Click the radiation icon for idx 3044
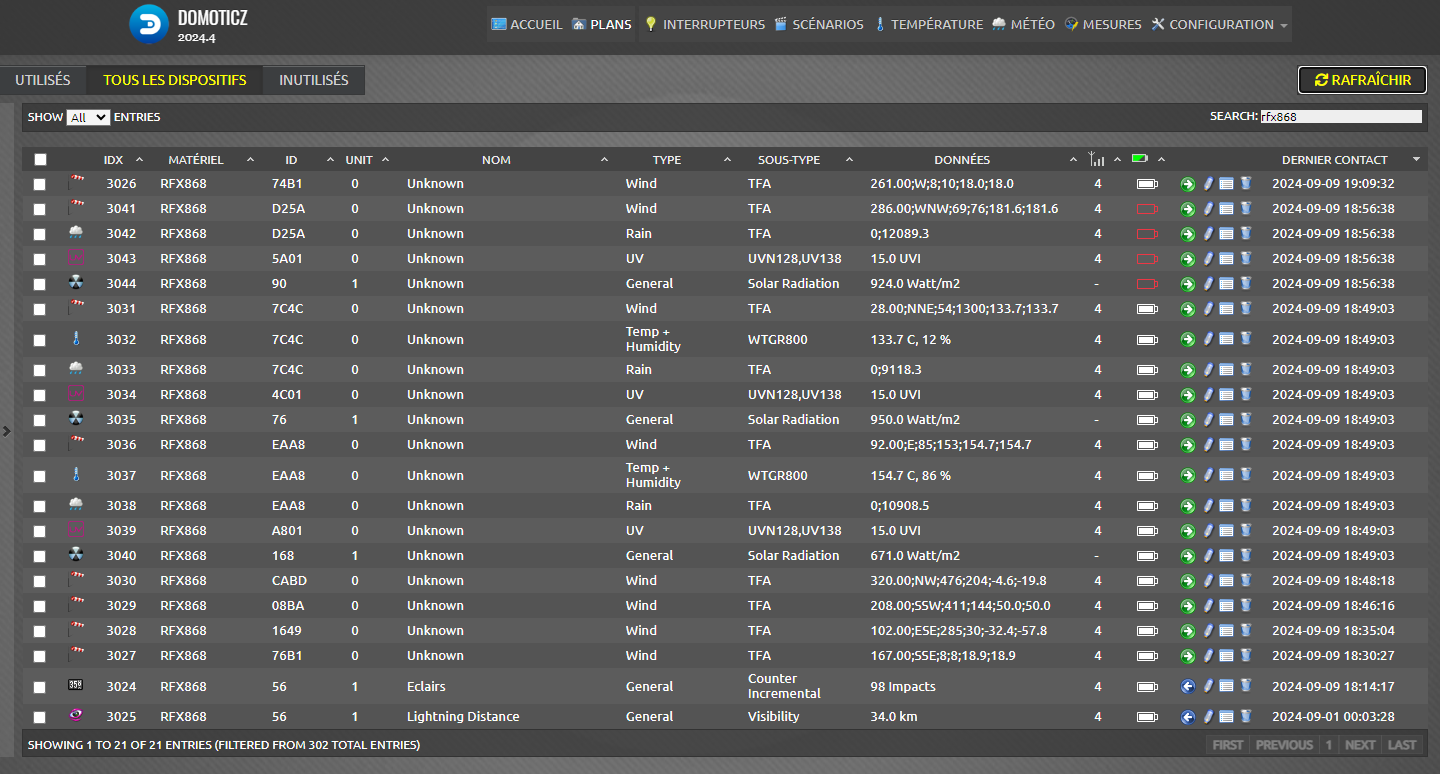Viewport: 1440px width, 774px height. click(x=76, y=283)
